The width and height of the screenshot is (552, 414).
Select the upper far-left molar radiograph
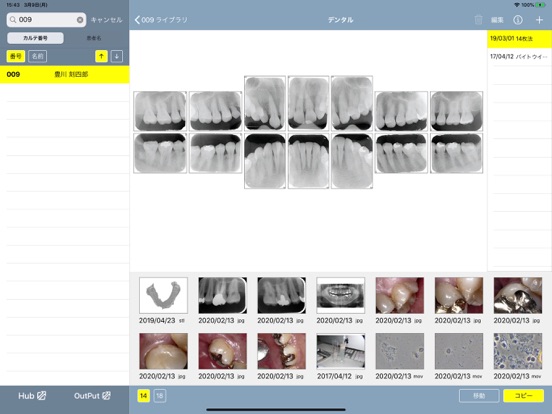[160, 111]
